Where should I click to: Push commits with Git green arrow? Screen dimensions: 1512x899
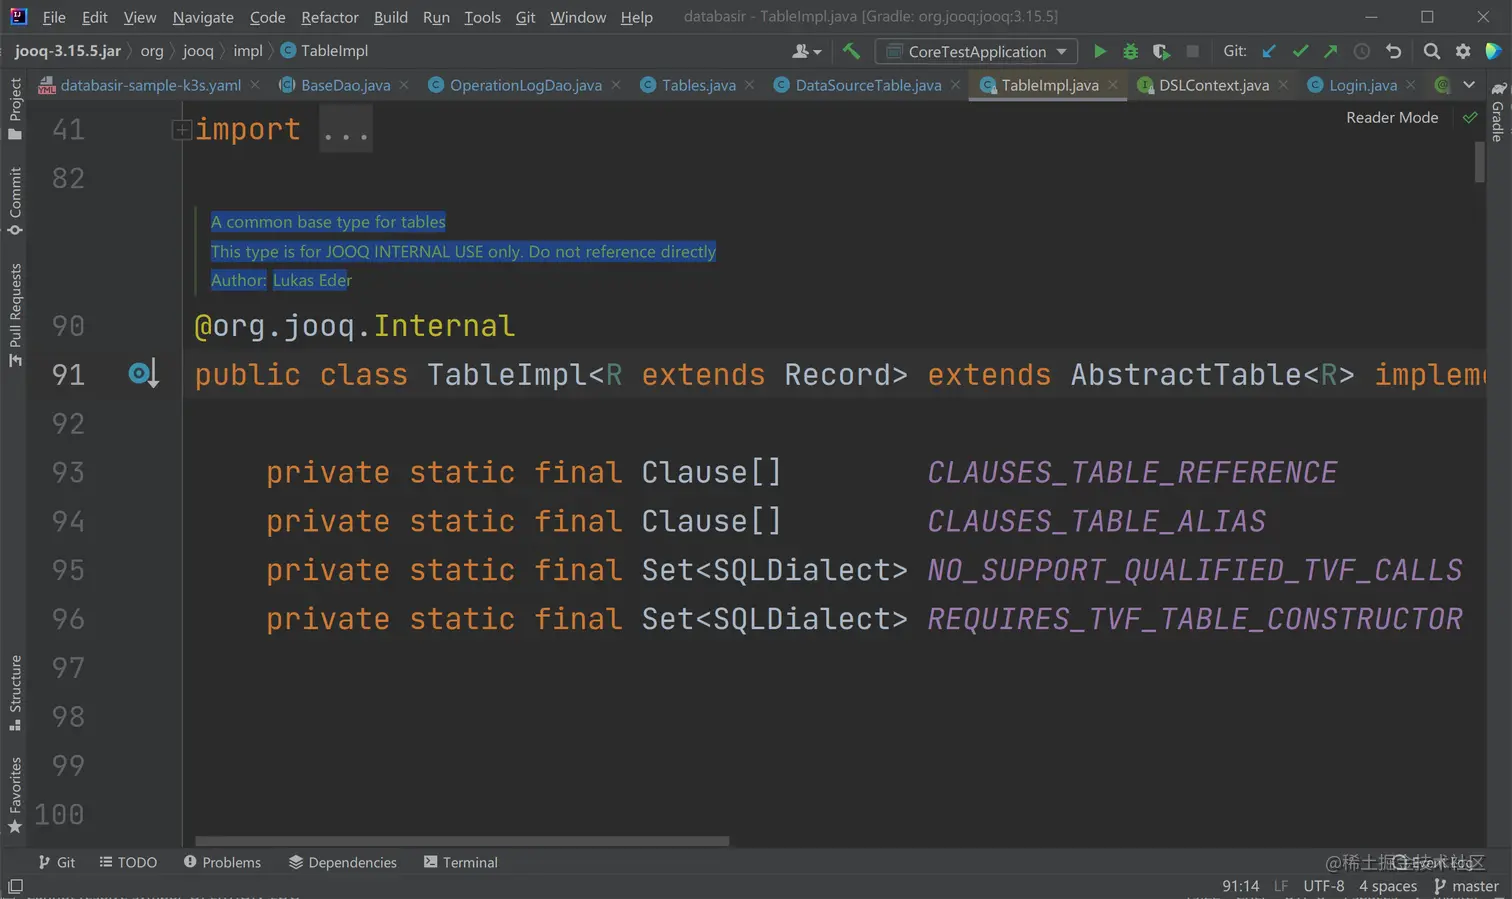(x=1331, y=51)
